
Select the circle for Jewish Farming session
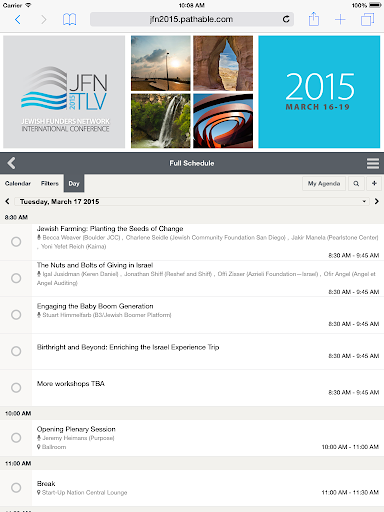click(16, 242)
